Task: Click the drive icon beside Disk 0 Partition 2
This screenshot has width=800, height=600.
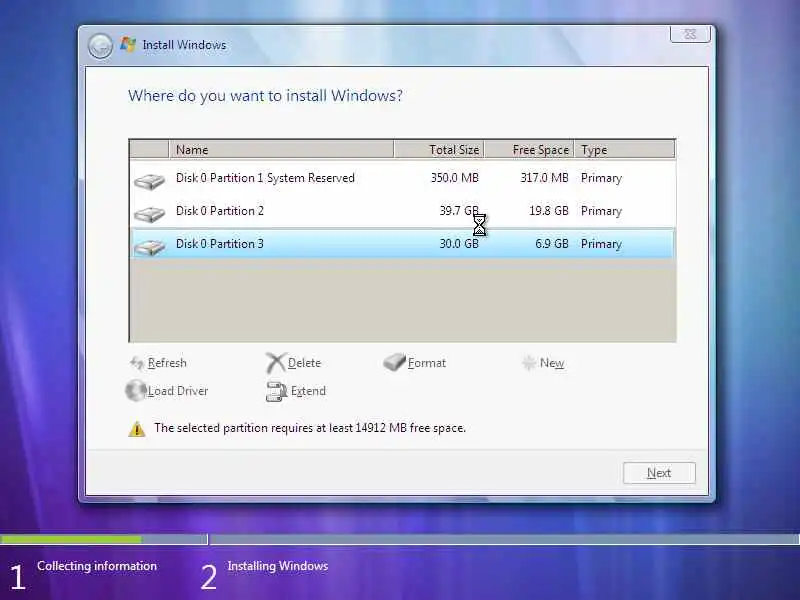Action: (149, 213)
